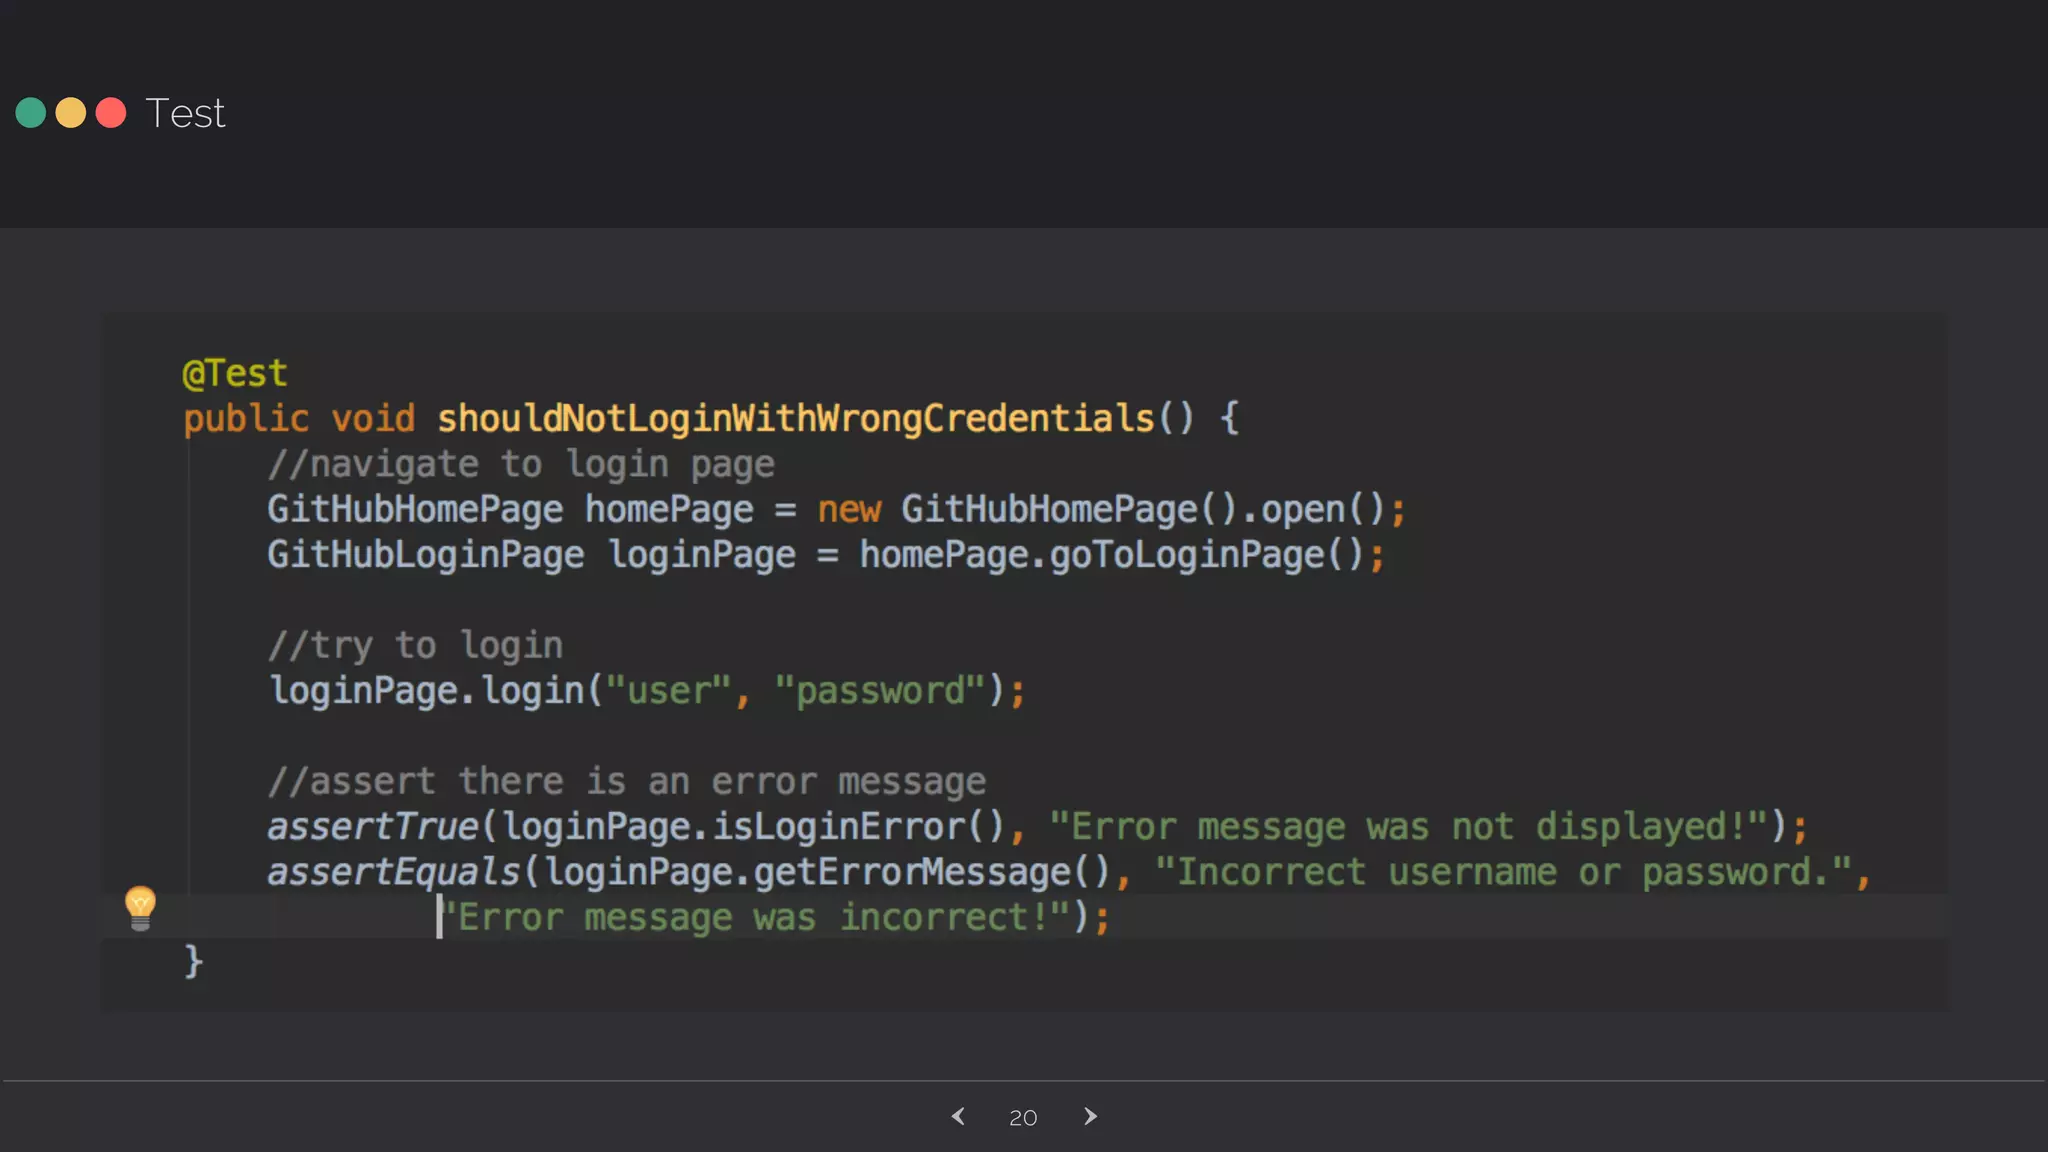Click the @Test annotation

click(235, 374)
